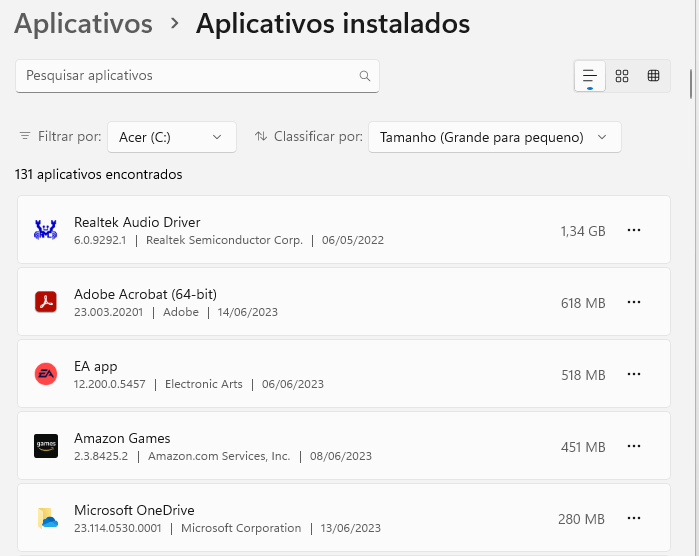Select the EA app name
This screenshot has height=556, width=699.
coord(95,367)
